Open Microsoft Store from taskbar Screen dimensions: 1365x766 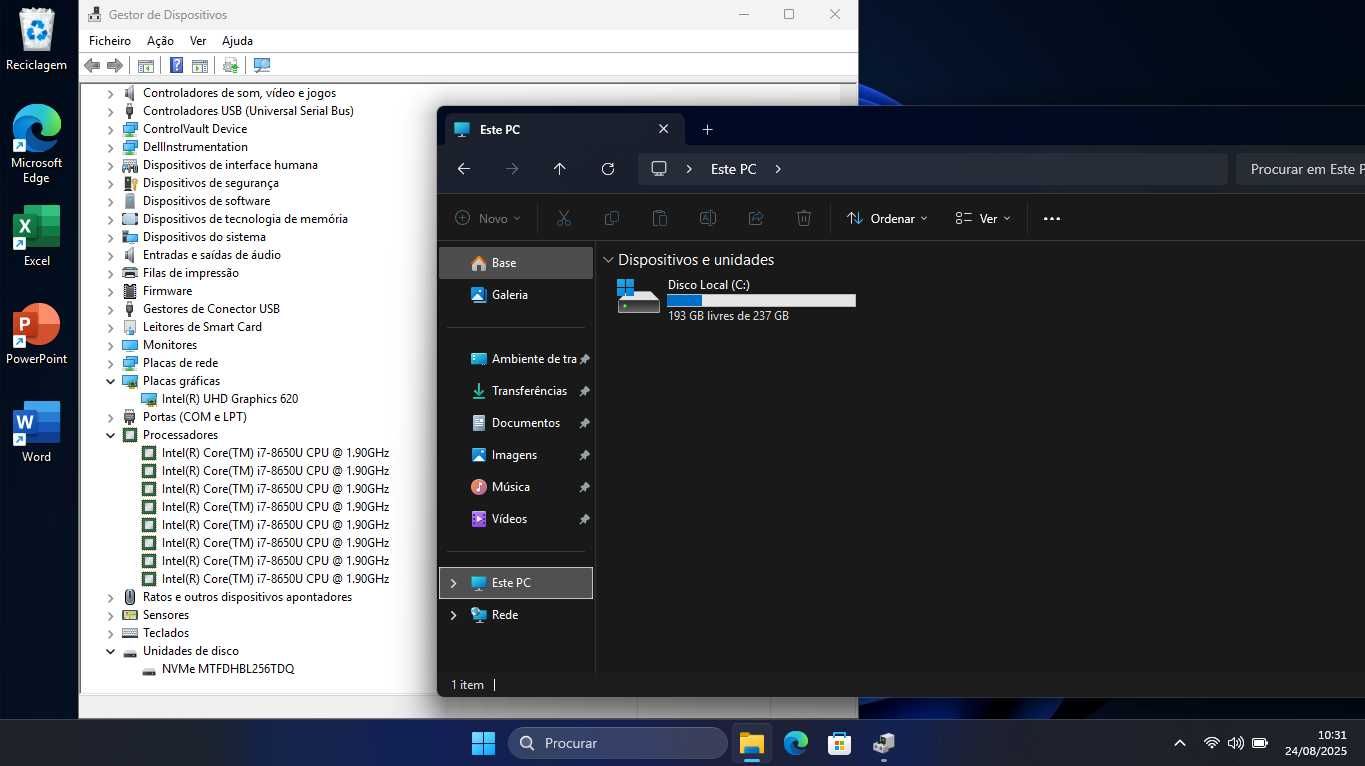coord(839,743)
